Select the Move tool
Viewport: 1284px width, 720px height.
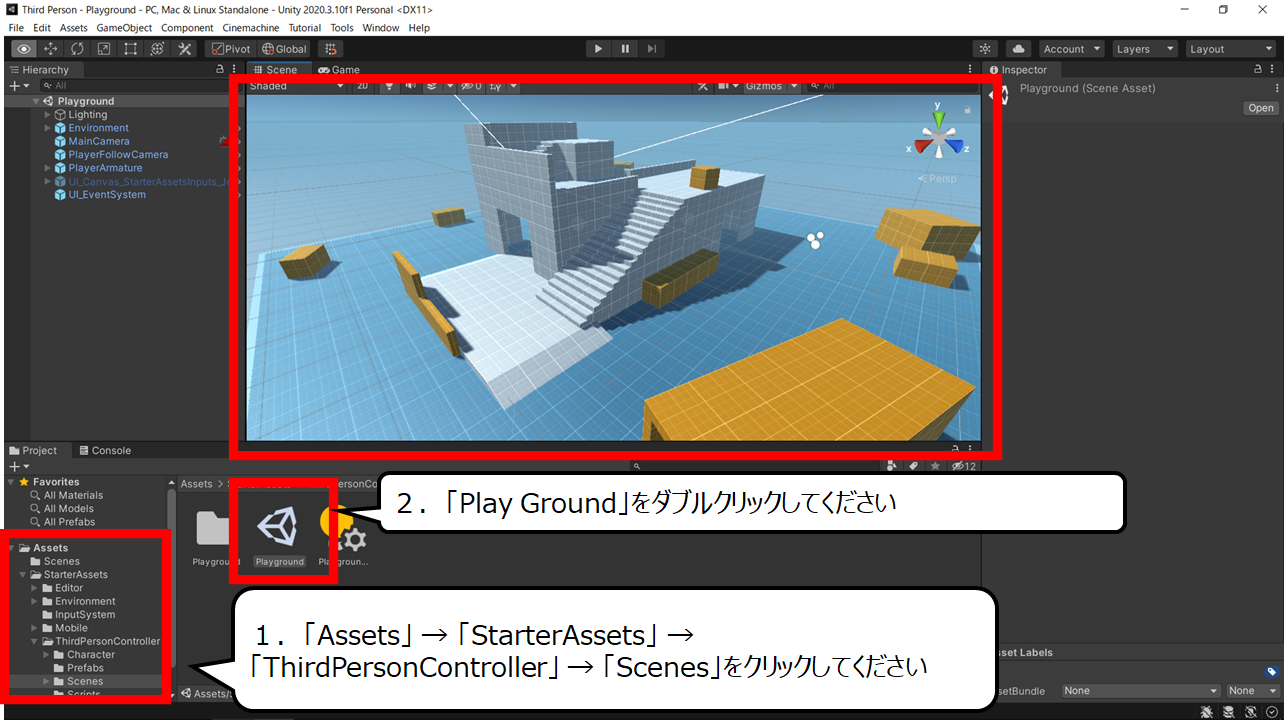click(51, 48)
